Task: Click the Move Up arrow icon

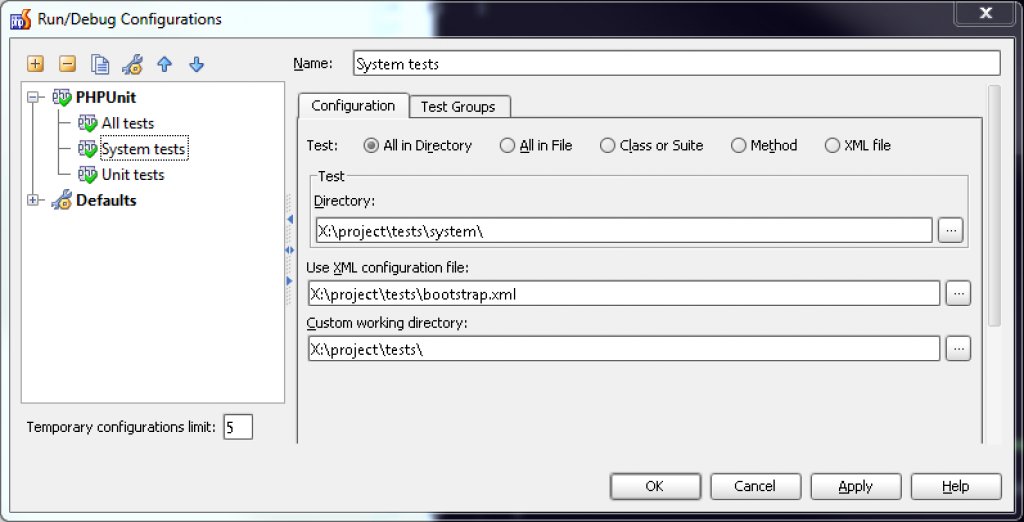Action: coord(165,64)
